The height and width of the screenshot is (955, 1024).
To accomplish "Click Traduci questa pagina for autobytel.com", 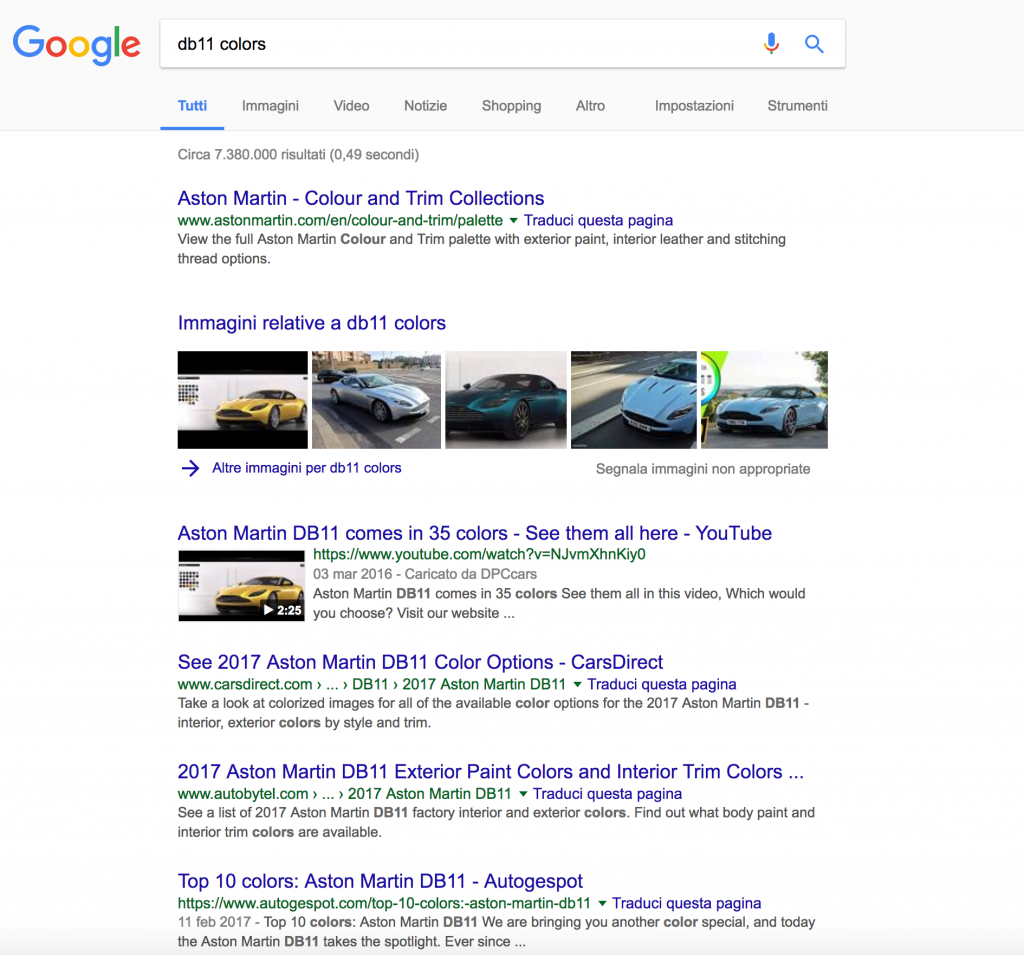I will [607, 794].
